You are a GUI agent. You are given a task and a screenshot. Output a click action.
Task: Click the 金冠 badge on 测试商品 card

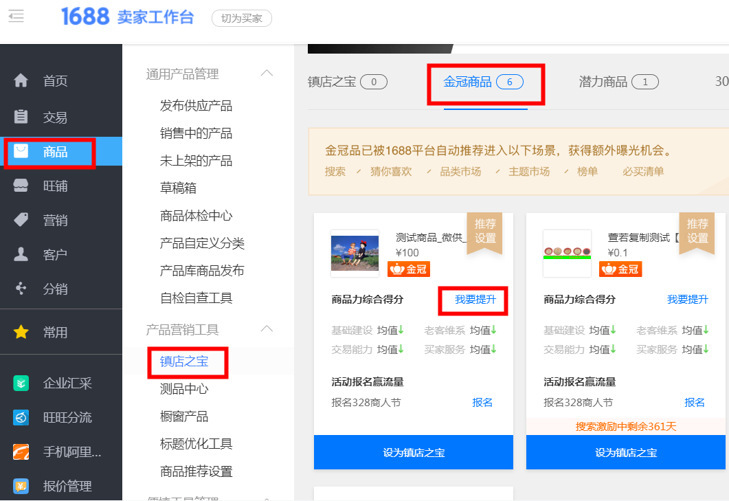409,269
